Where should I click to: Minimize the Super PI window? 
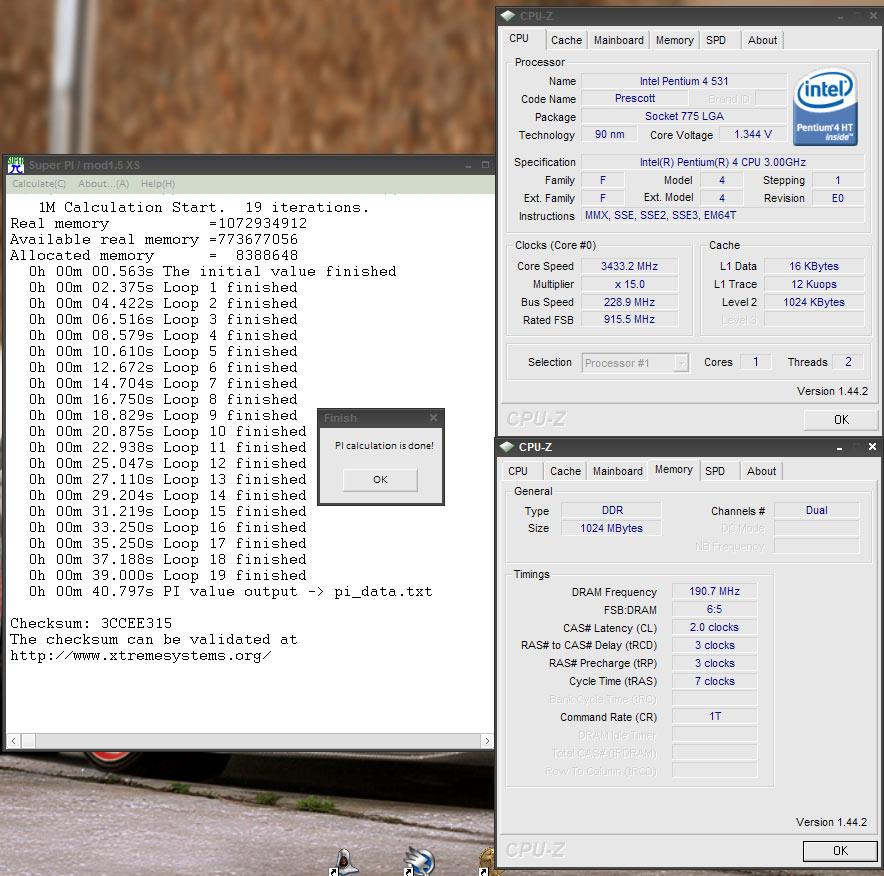(468, 165)
